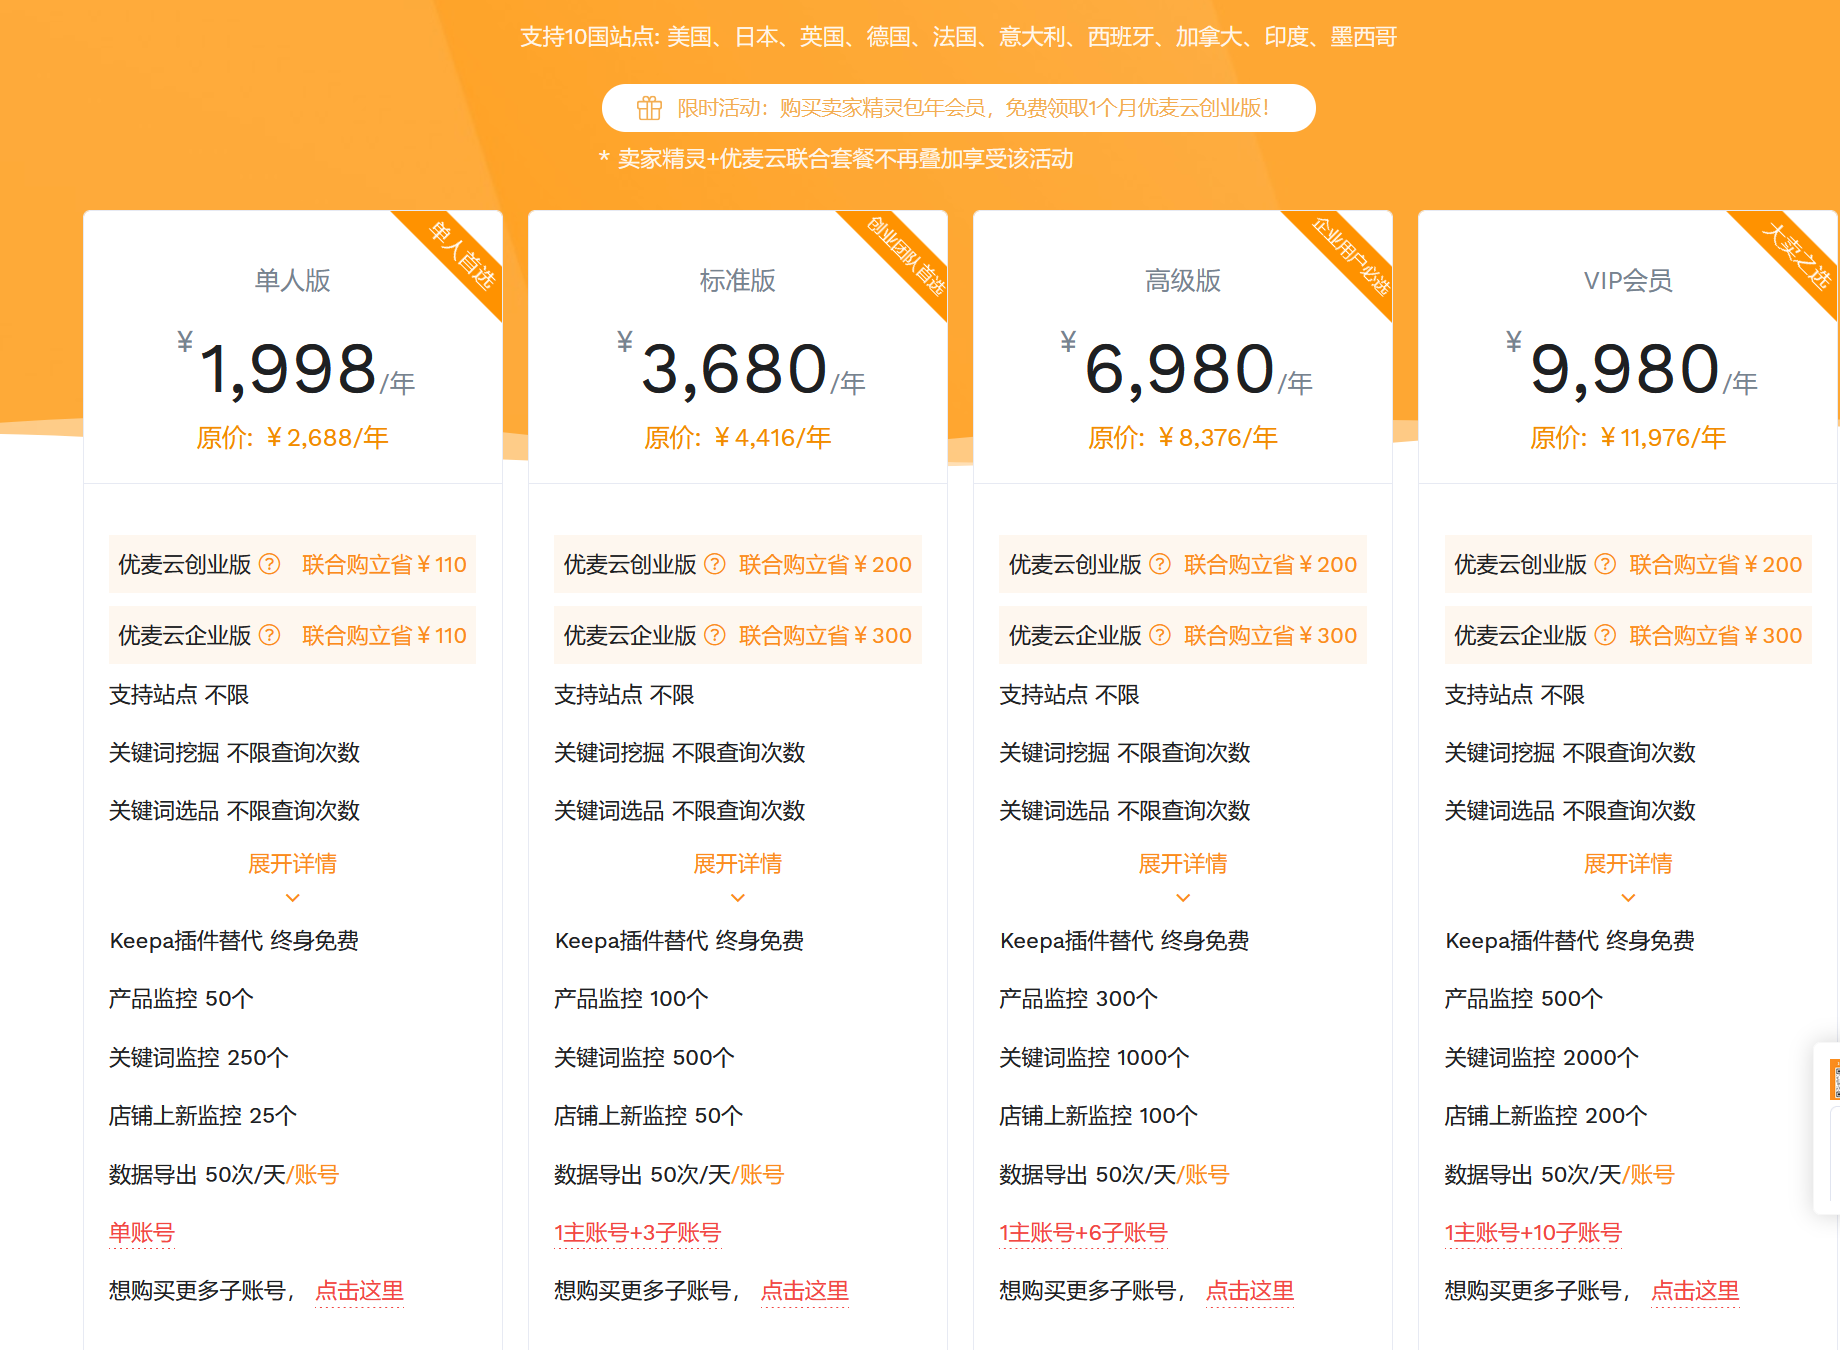Viewport: 1840px width, 1350px height.
Task: Select 联合购立省¥300 for 优麦云企业版 in VIP会员
Action: [1716, 635]
